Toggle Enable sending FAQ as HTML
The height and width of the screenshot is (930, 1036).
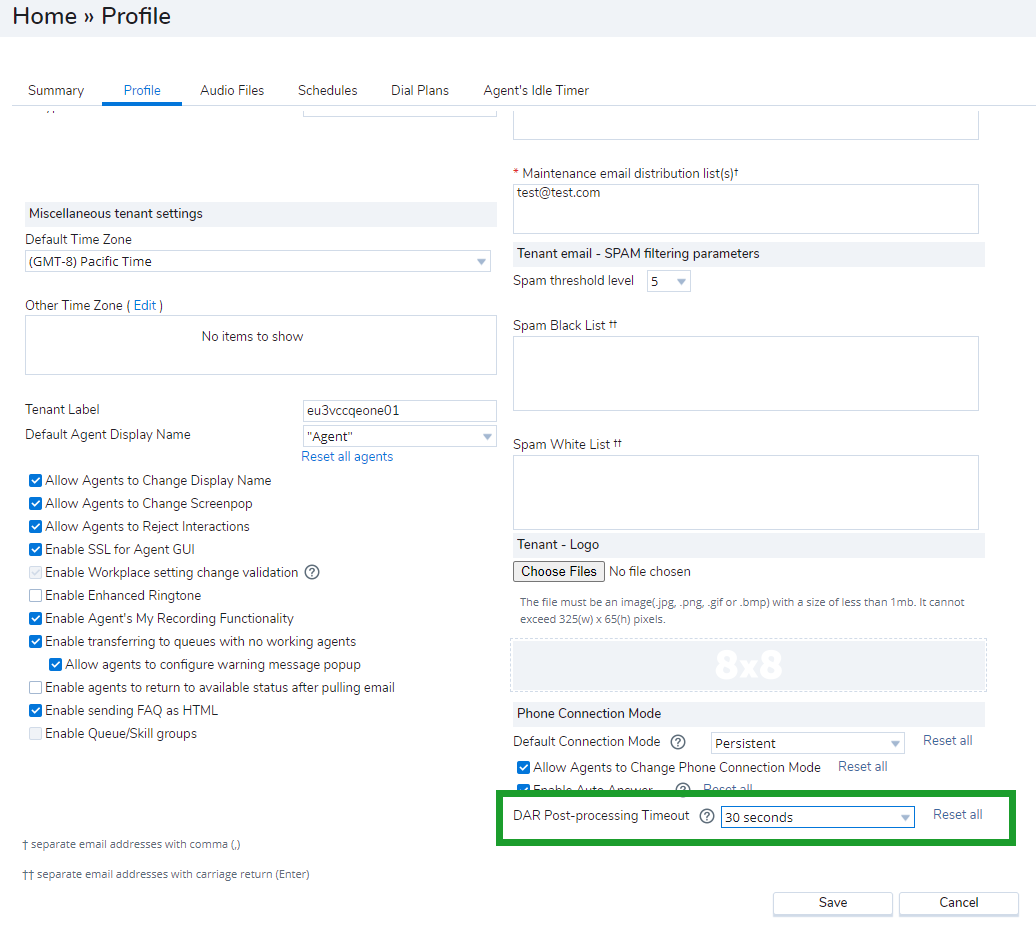pos(36,711)
